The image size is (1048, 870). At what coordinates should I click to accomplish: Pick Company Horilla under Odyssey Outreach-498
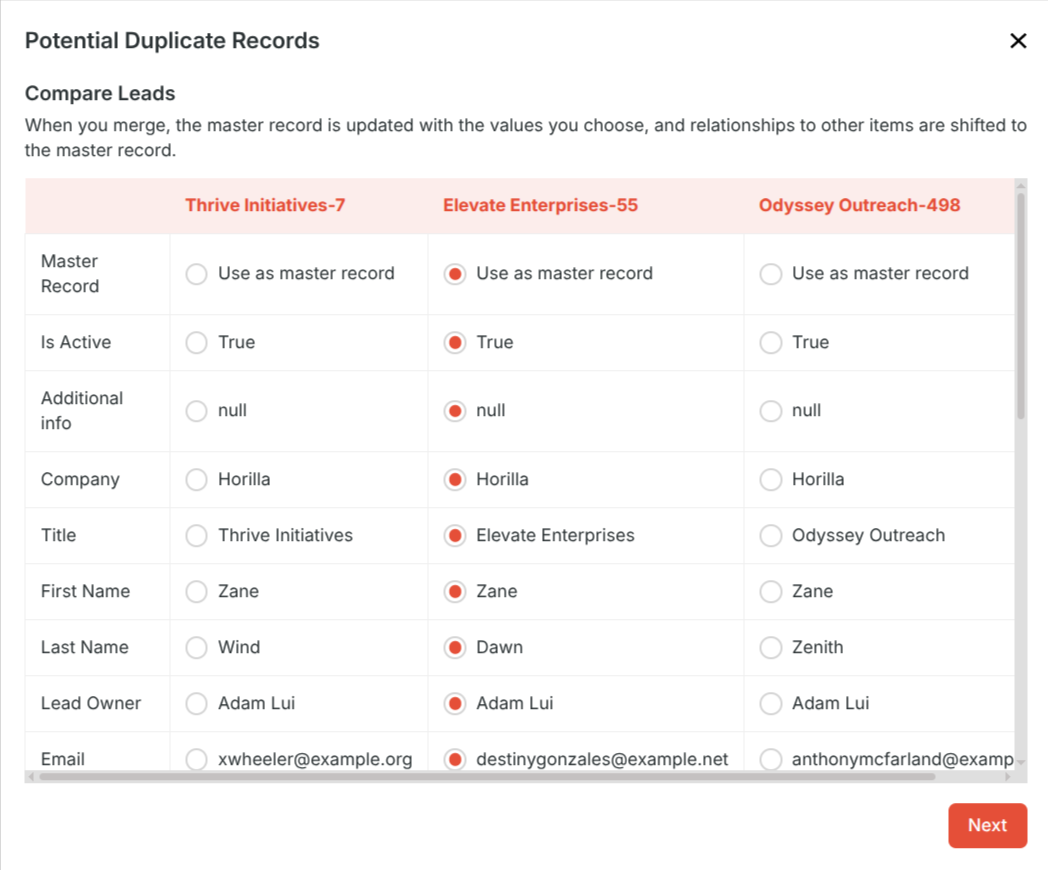[x=771, y=480]
